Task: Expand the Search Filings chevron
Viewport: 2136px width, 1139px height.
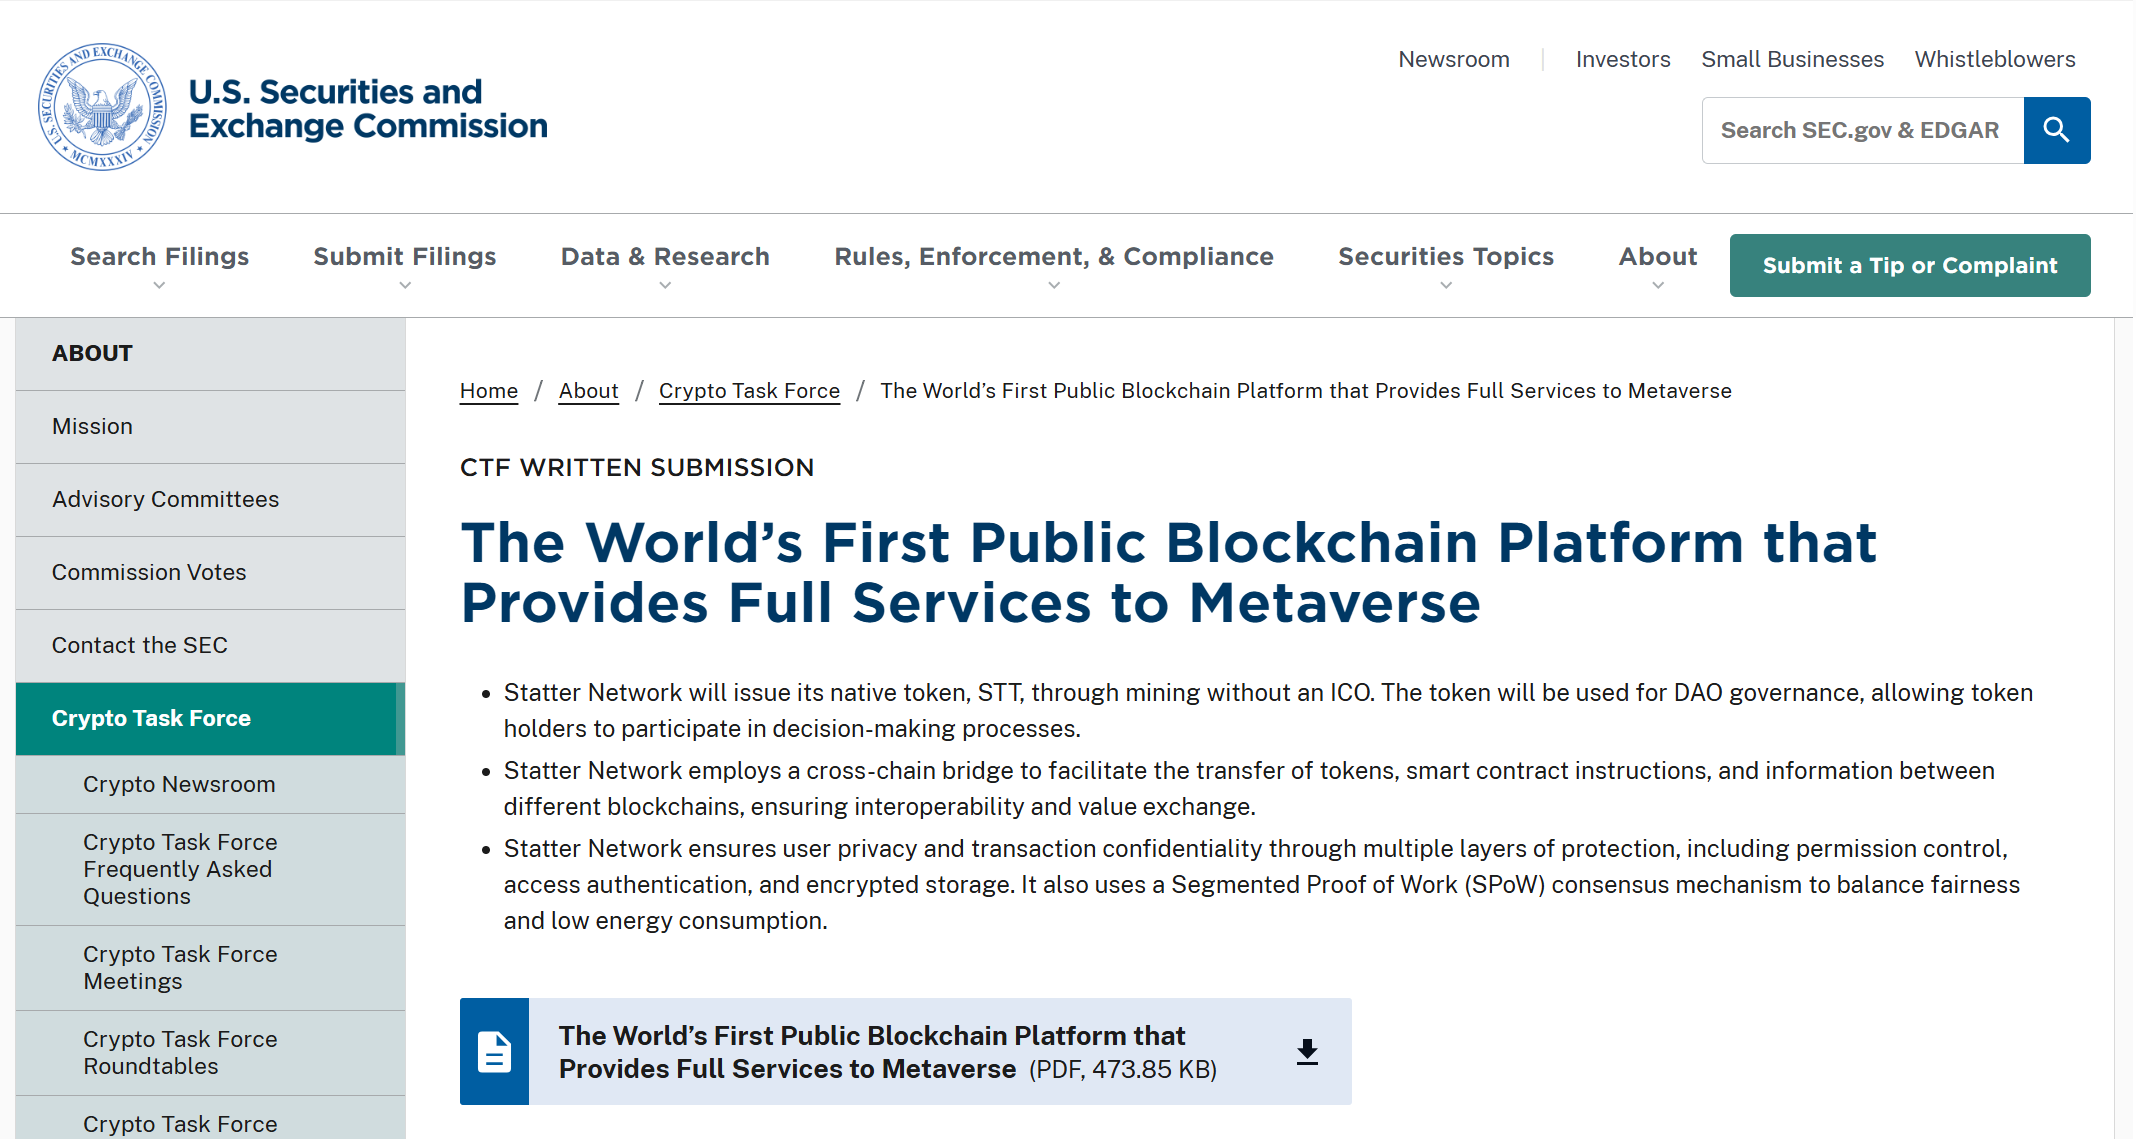Action: 159,286
